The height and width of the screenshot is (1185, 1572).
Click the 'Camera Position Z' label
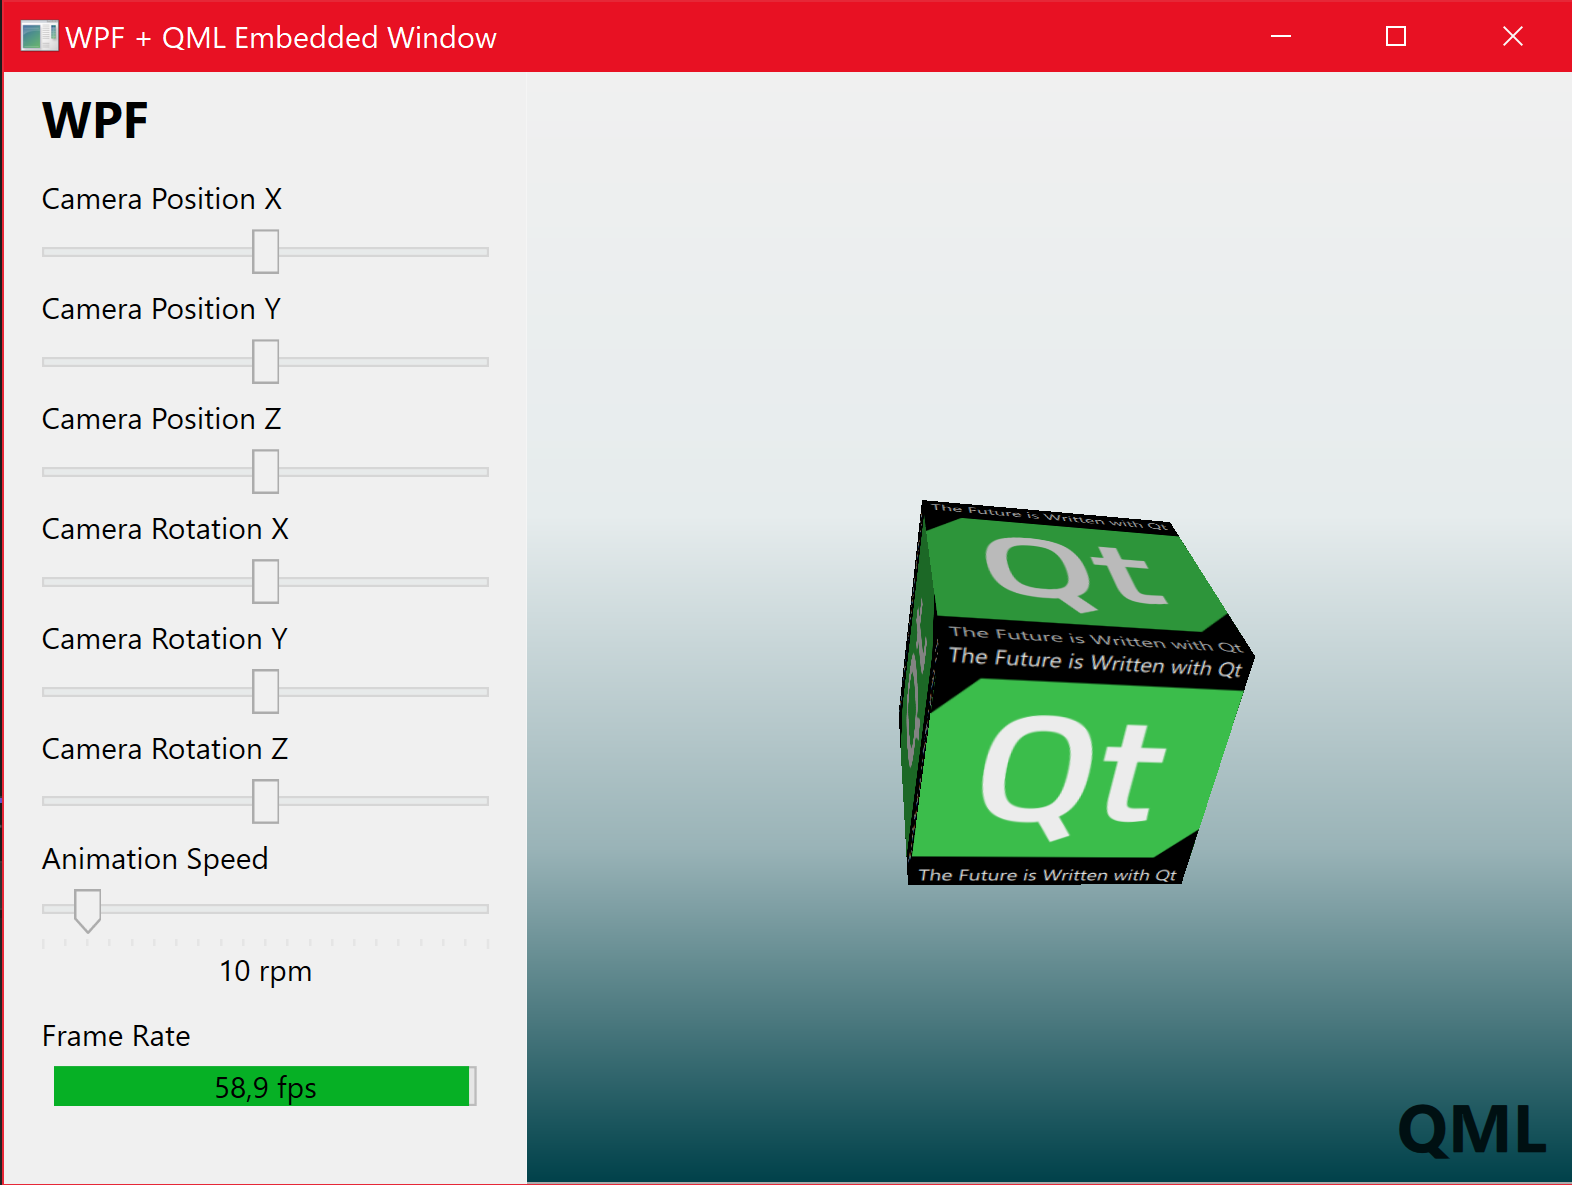(162, 419)
